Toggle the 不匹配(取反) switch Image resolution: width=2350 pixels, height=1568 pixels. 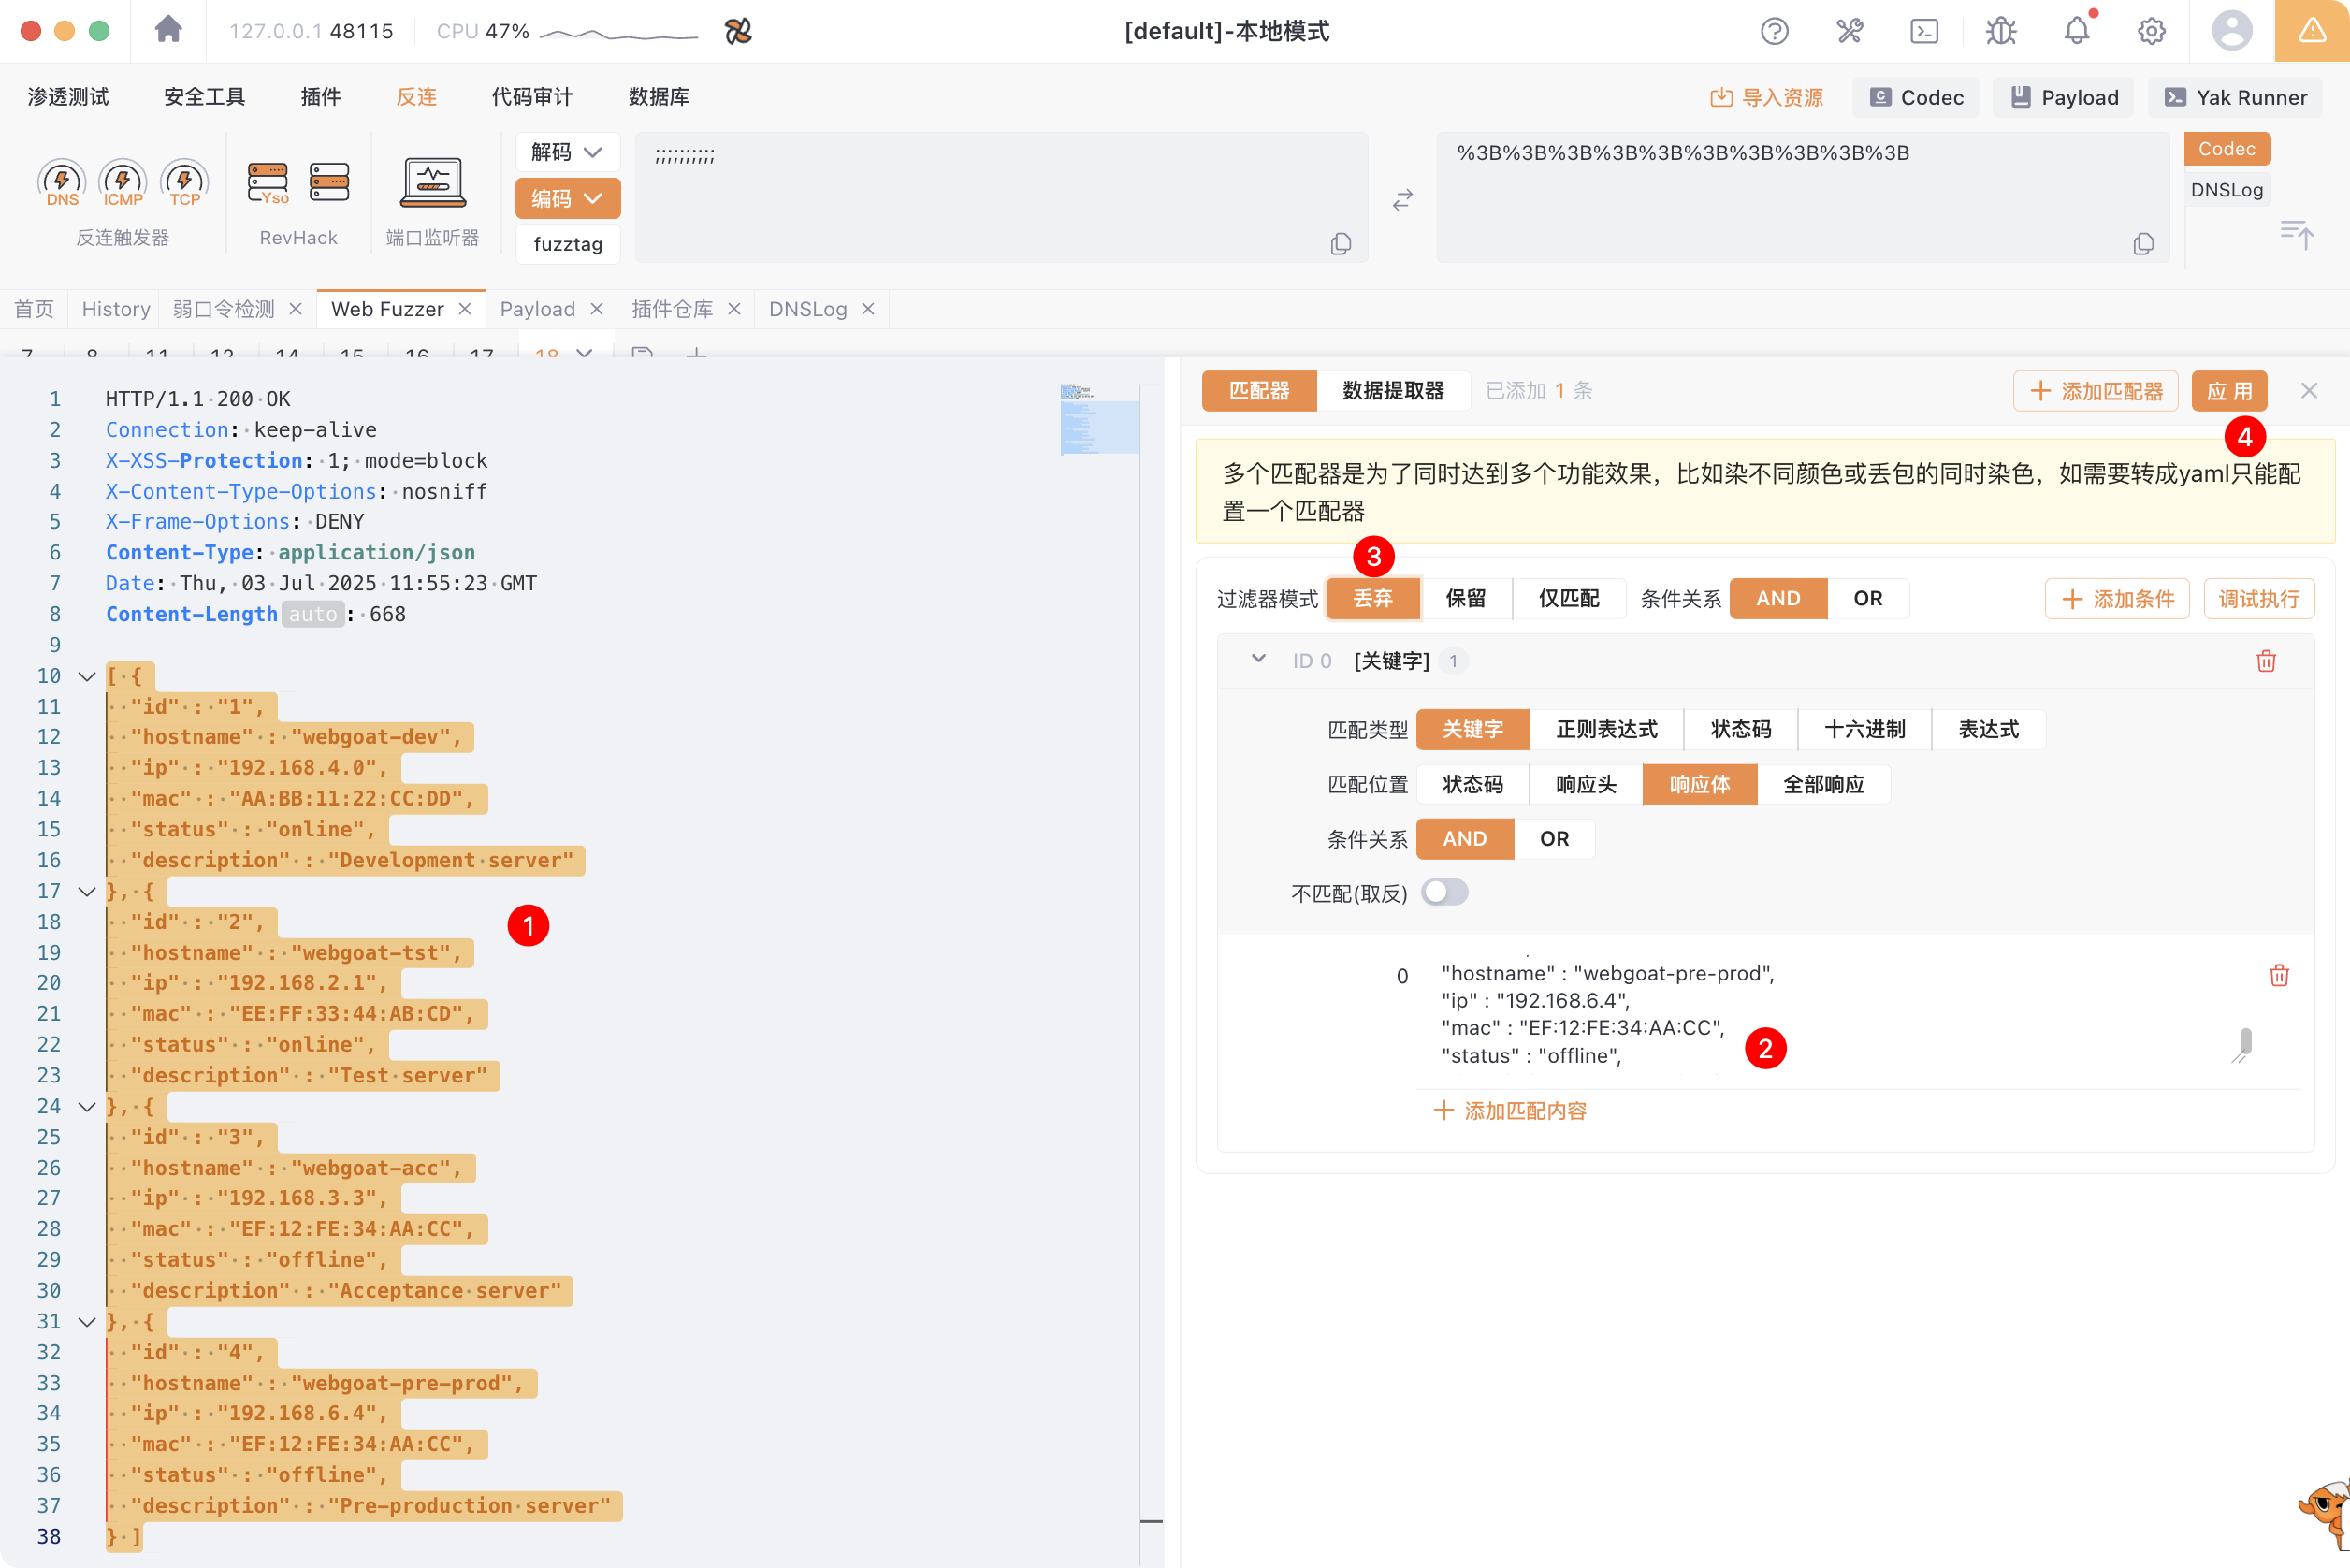[1445, 892]
